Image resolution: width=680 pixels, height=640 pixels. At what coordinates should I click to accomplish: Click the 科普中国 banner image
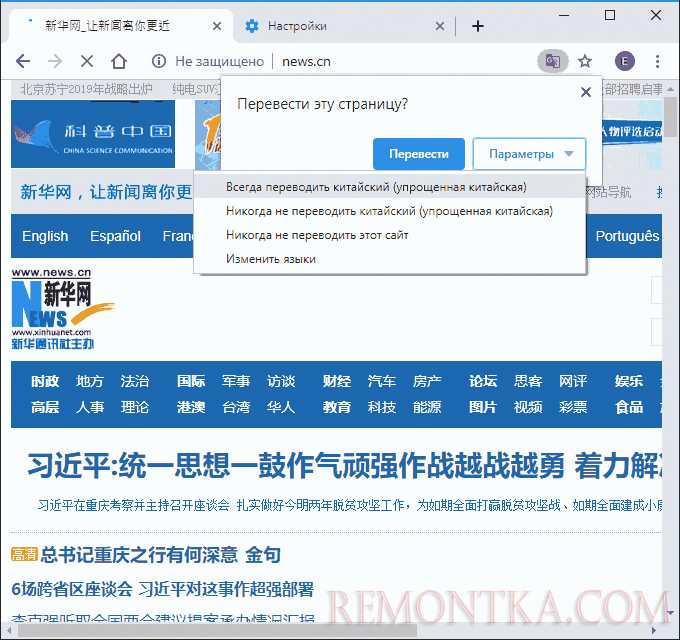click(93, 134)
